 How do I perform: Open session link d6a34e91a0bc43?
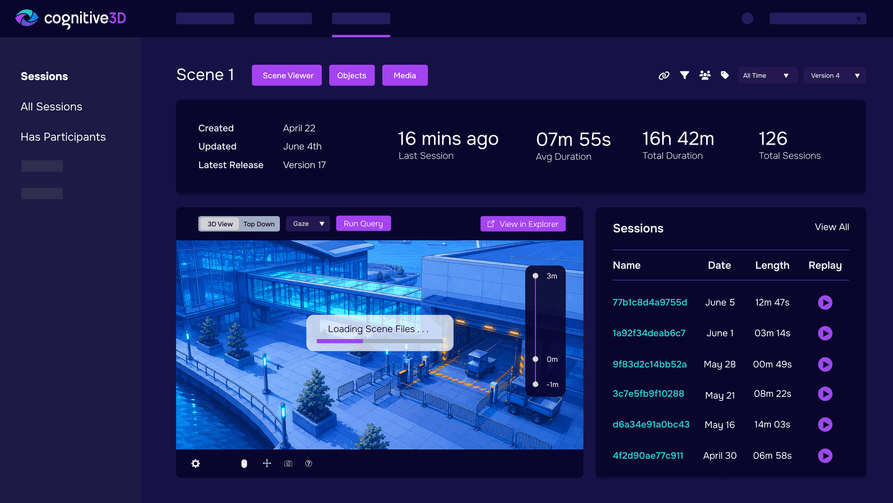click(x=651, y=424)
